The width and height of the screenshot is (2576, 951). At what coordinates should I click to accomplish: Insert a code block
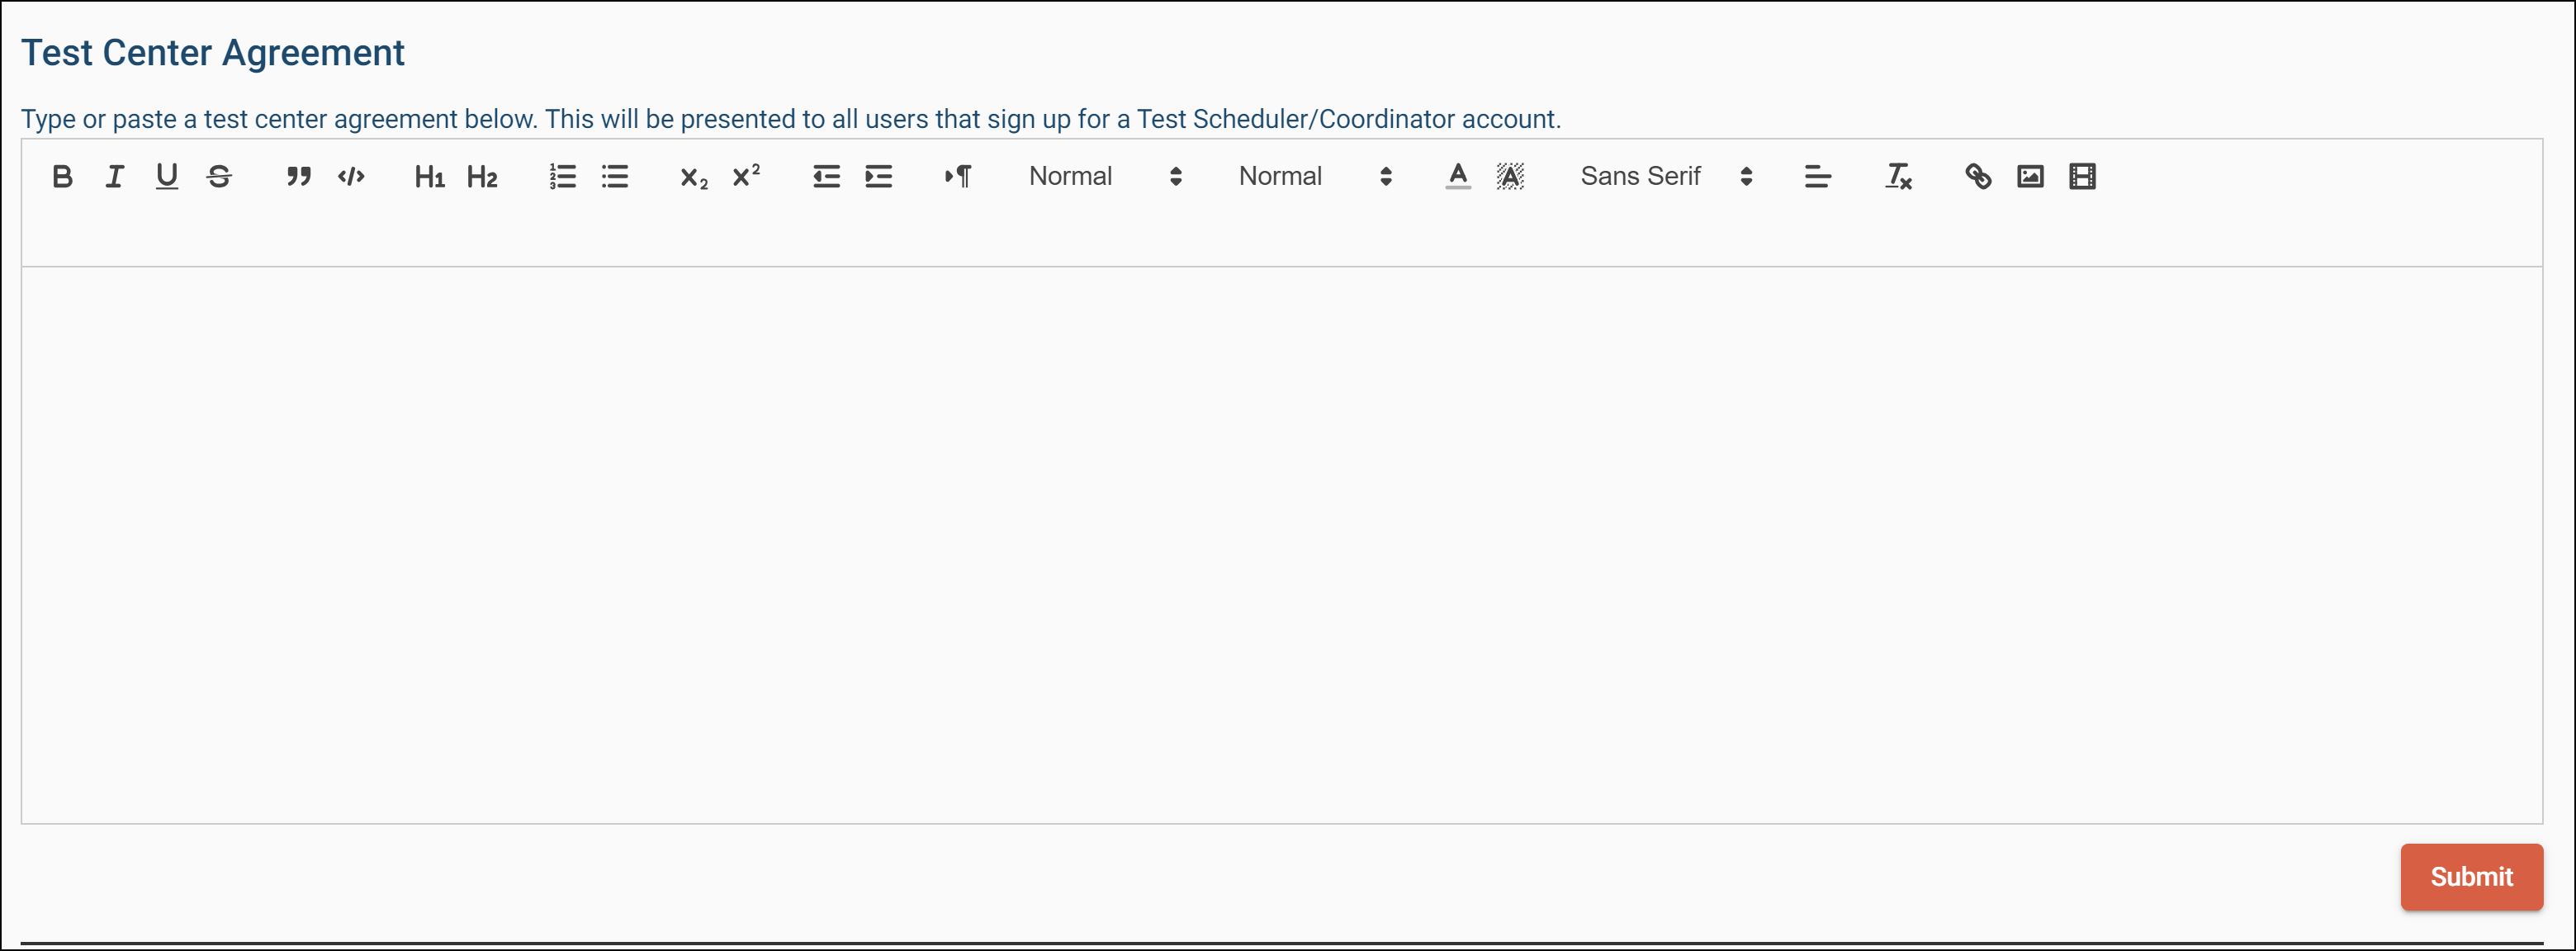tap(351, 177)
